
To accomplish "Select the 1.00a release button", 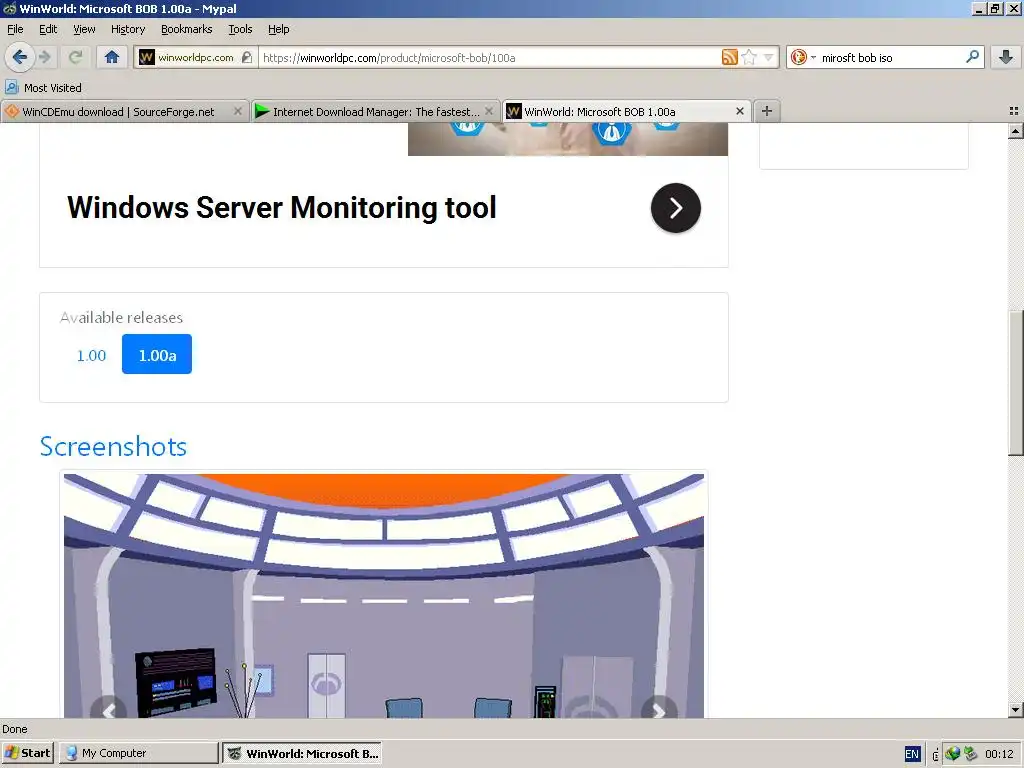I will (x=157, y=355).
